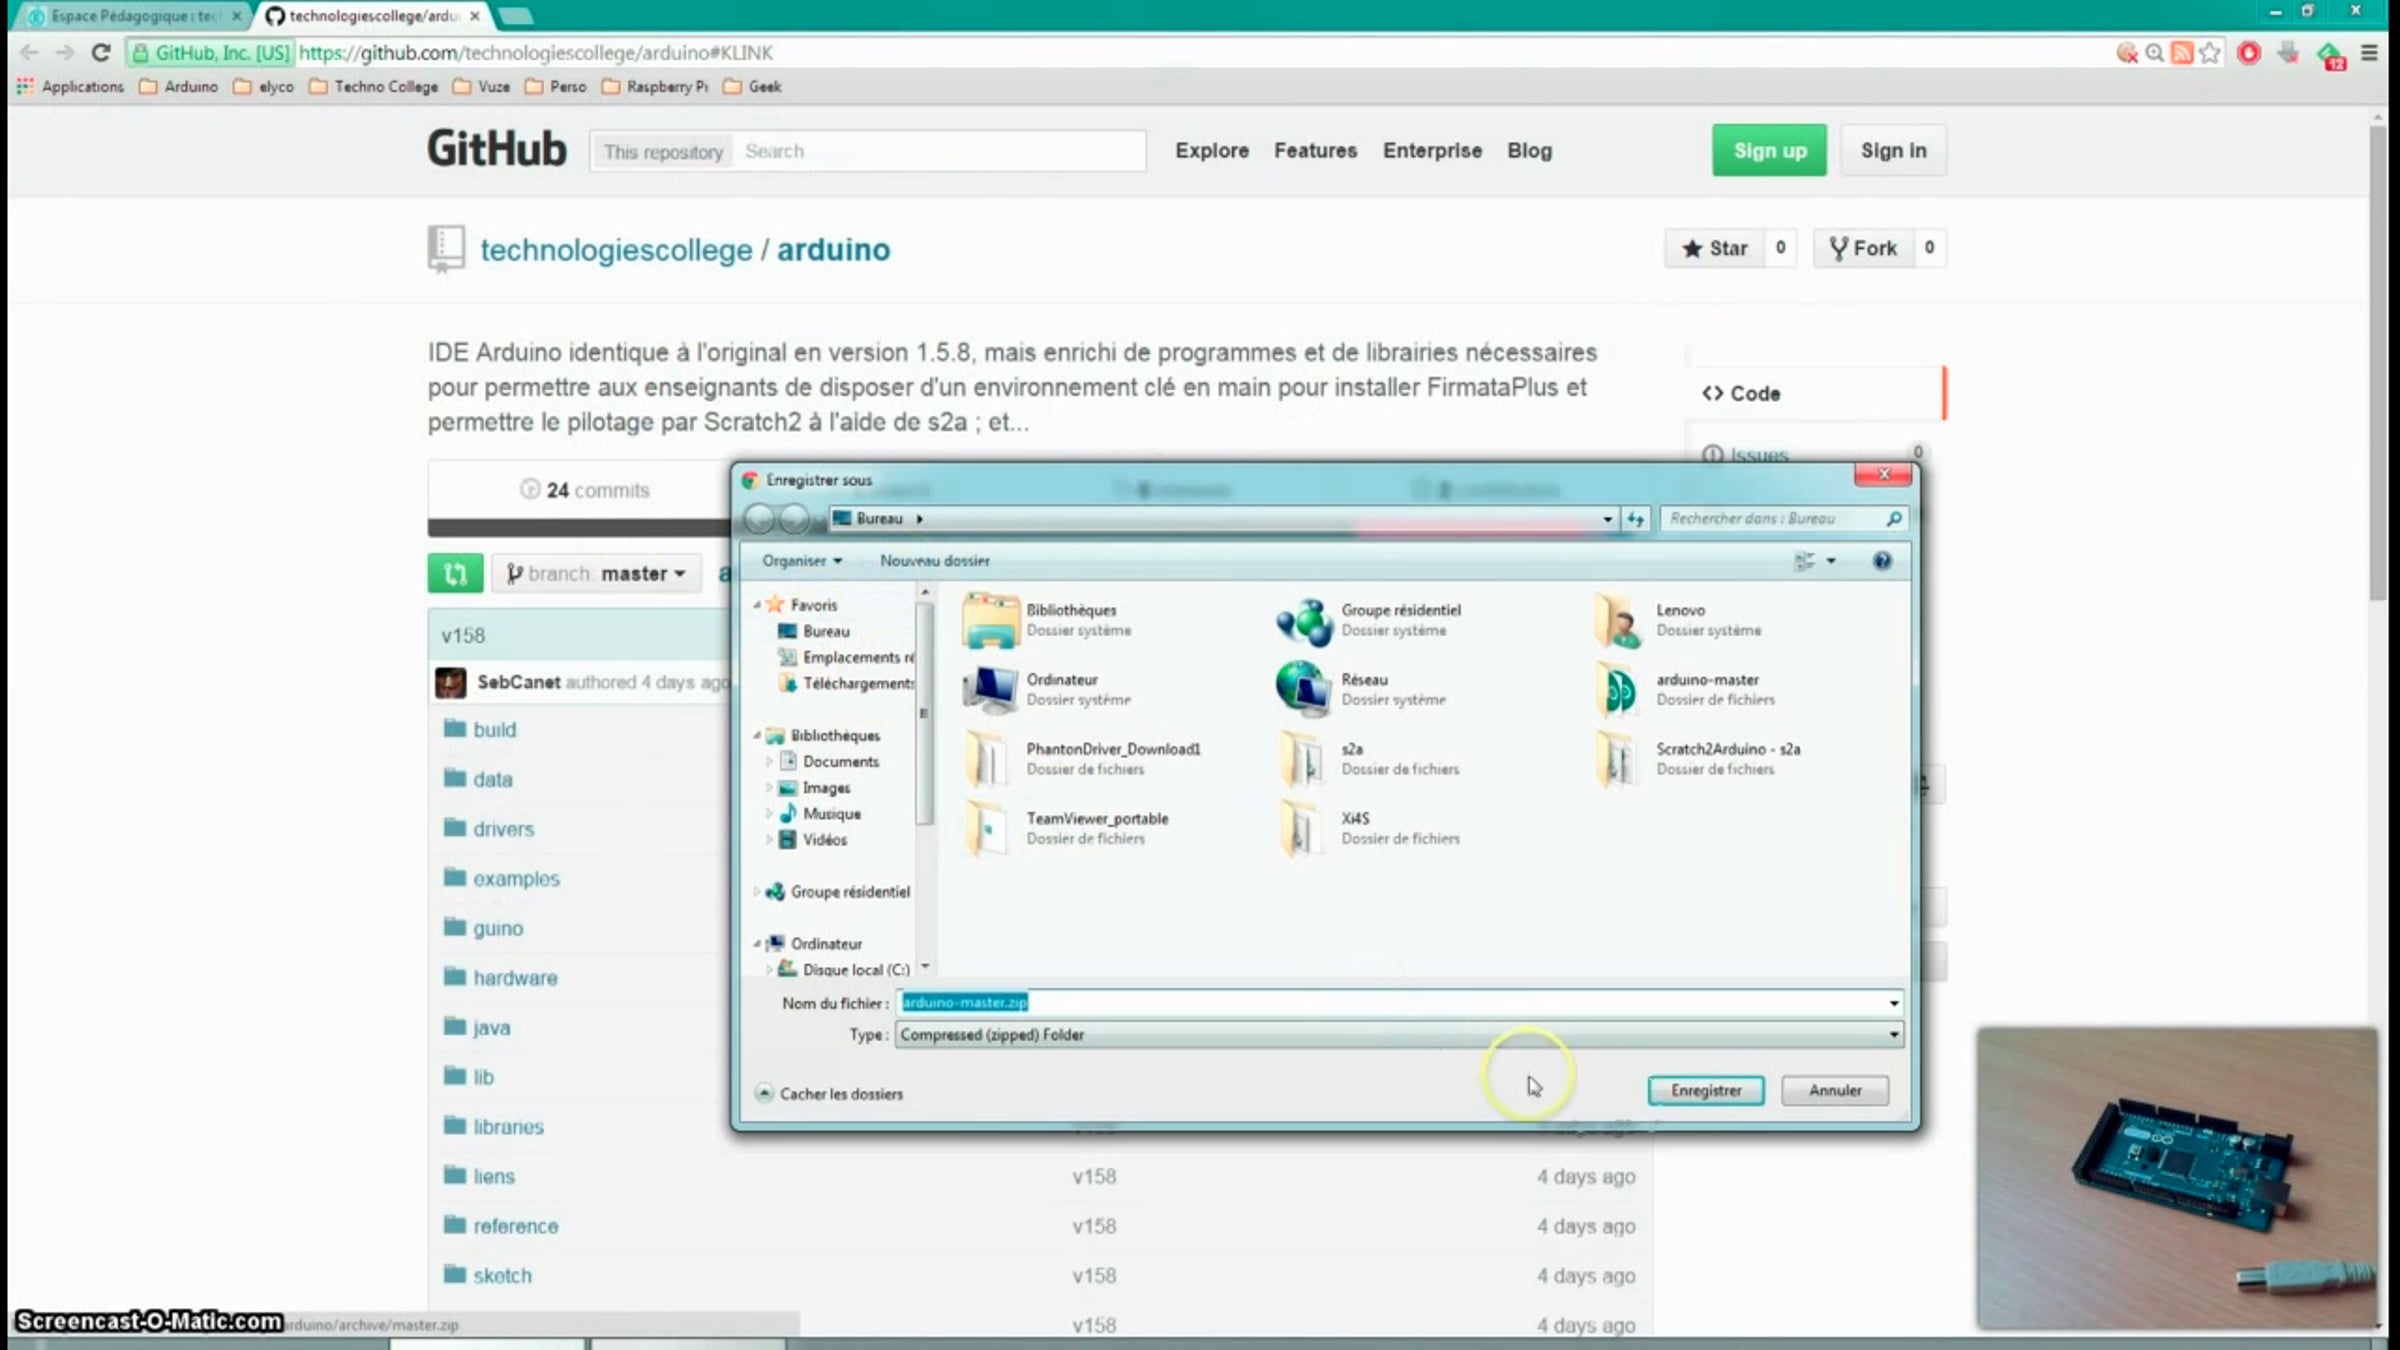Expand the Bureau address path dropdown
Screen dimensions: 2400x1350
(1607, 519)
